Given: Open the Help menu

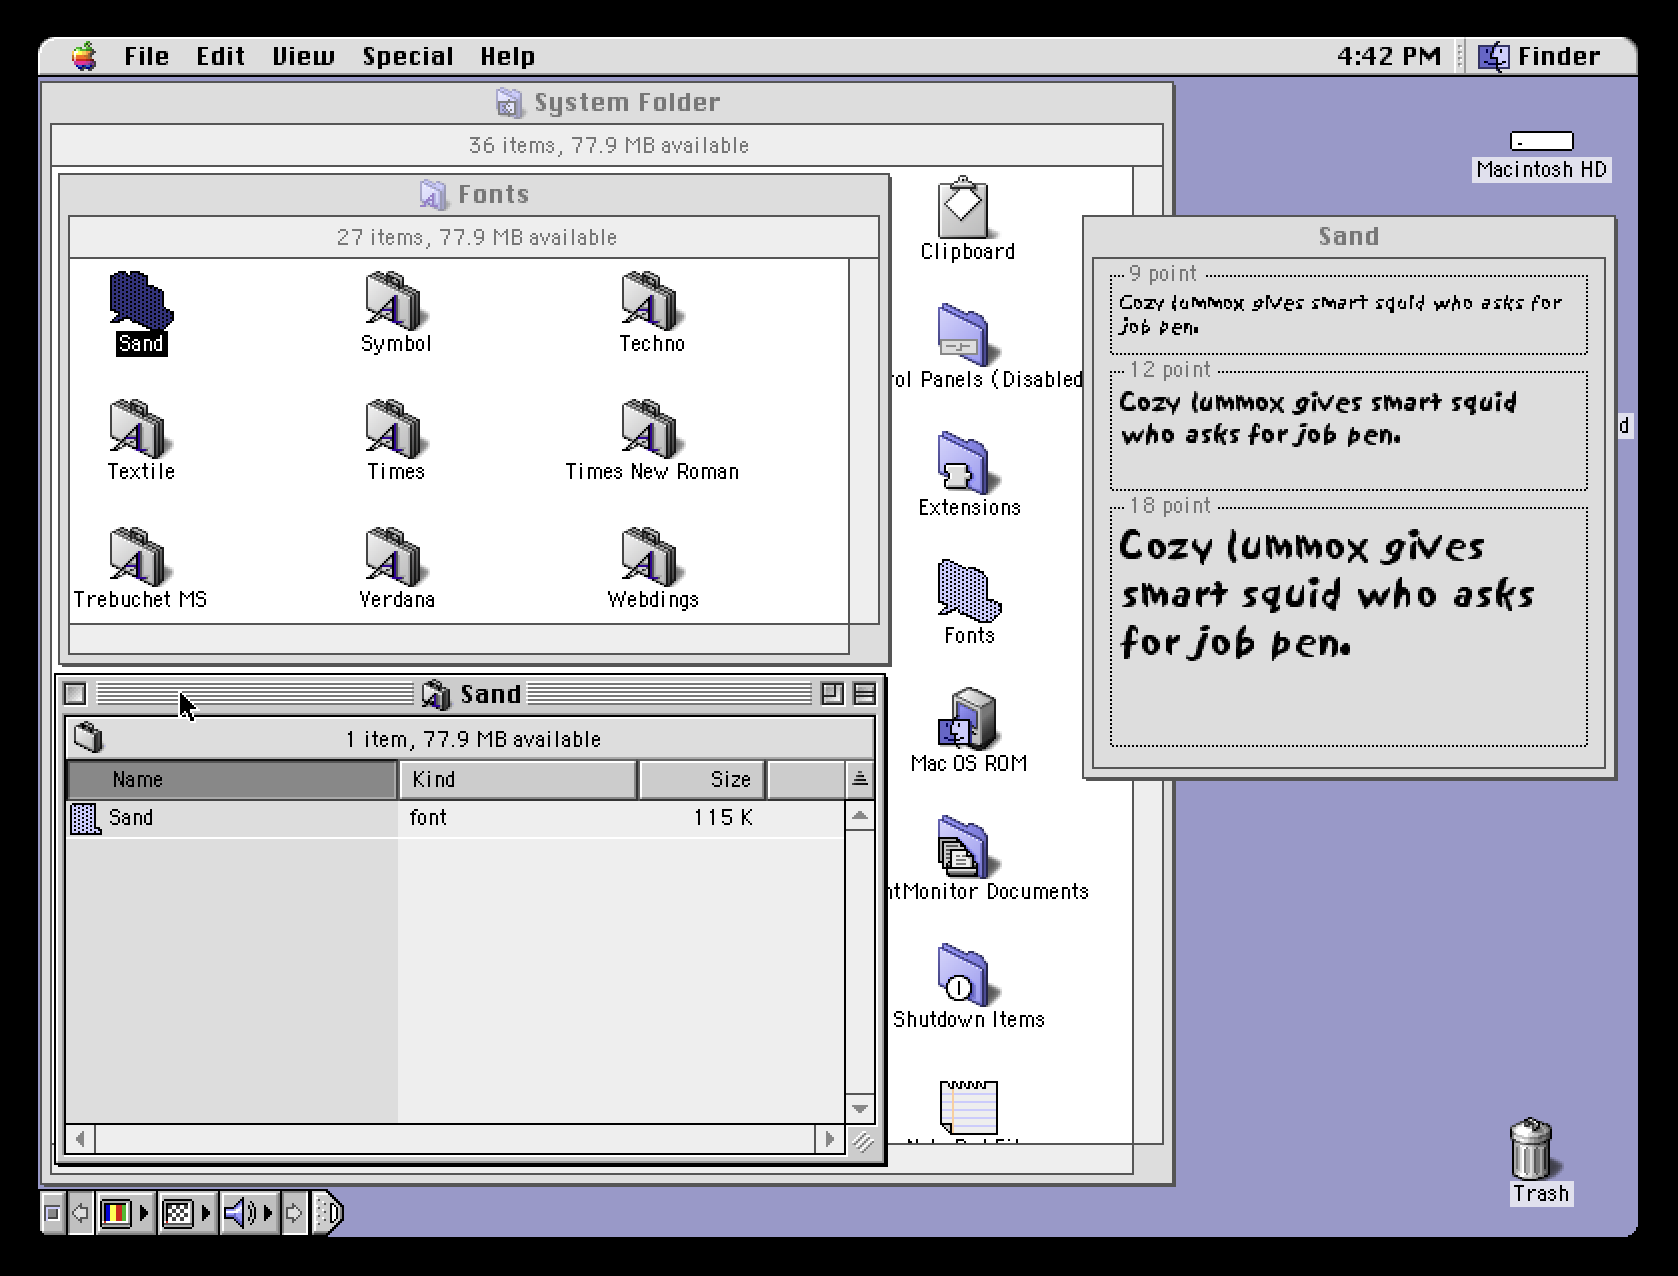Looking at the screenshot, I should 507,56.
